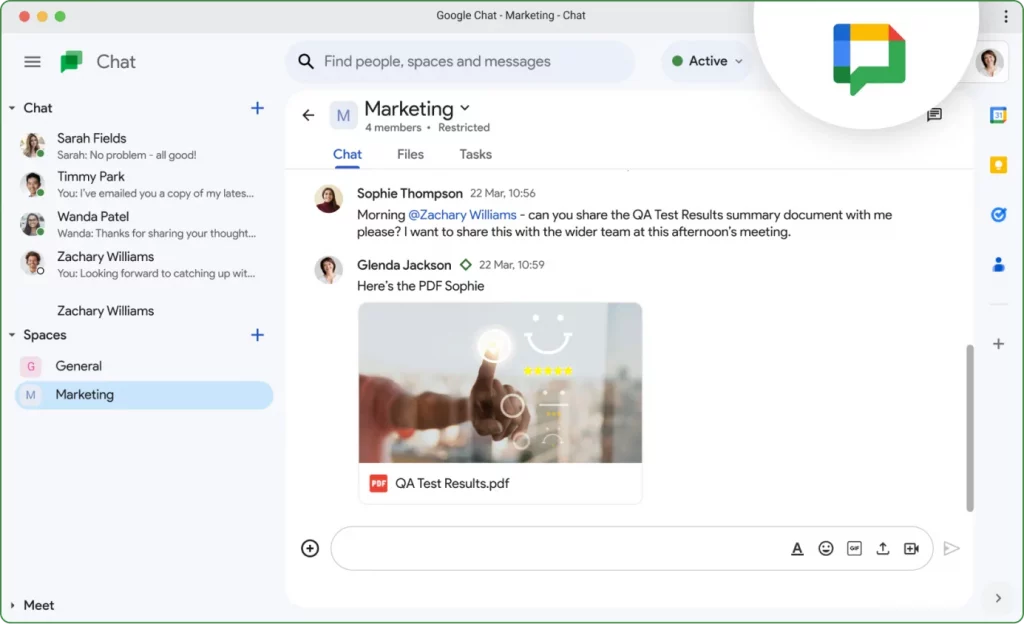
Task: Open conversation with Timmy Park
Action: 142,184
